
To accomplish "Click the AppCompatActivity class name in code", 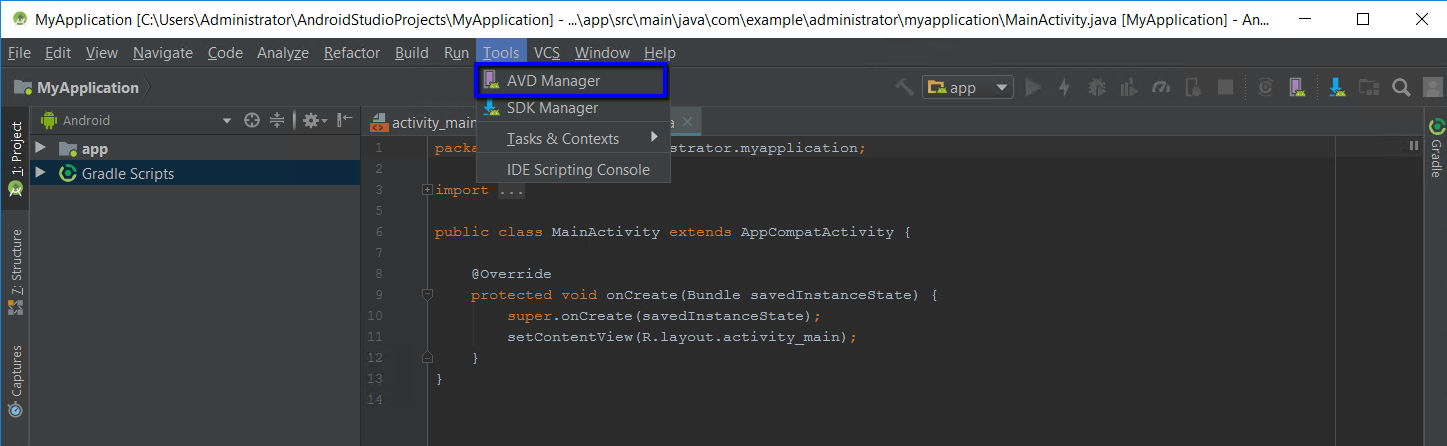I will point(817,232).
